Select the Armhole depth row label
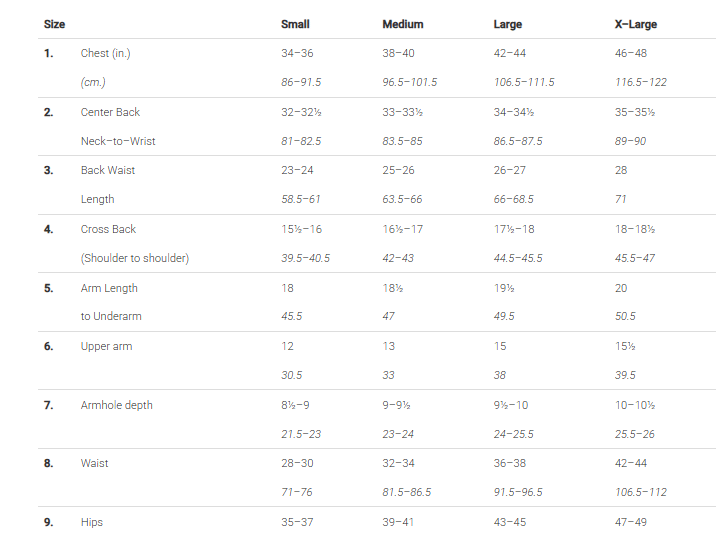Viewport: 724px width, 541px height. point(116,405)
